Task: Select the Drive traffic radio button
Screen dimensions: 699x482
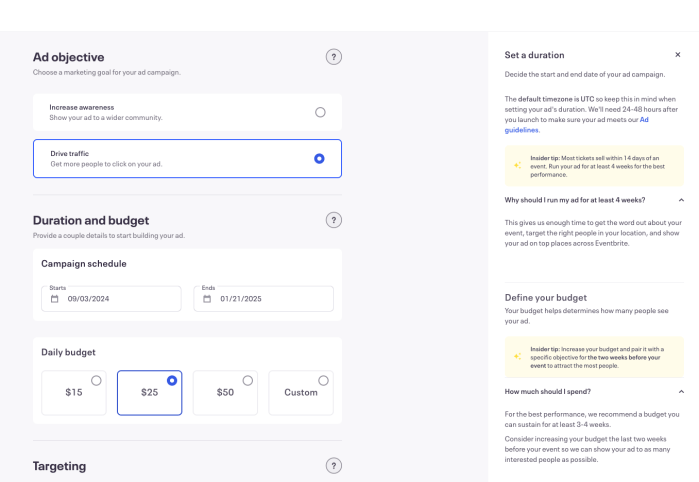Action: click(319, 158)
